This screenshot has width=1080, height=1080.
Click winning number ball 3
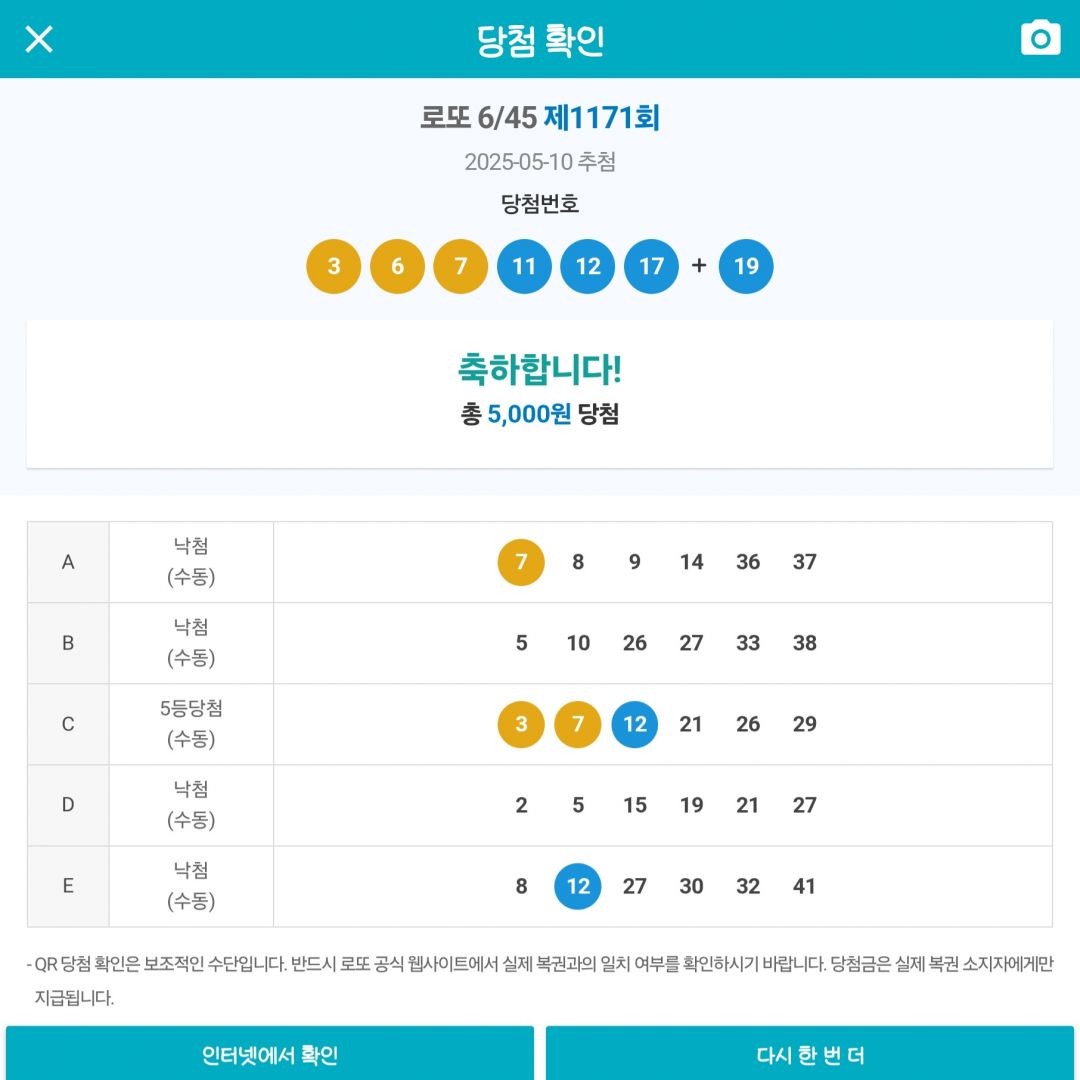click(x=333, y=266)
